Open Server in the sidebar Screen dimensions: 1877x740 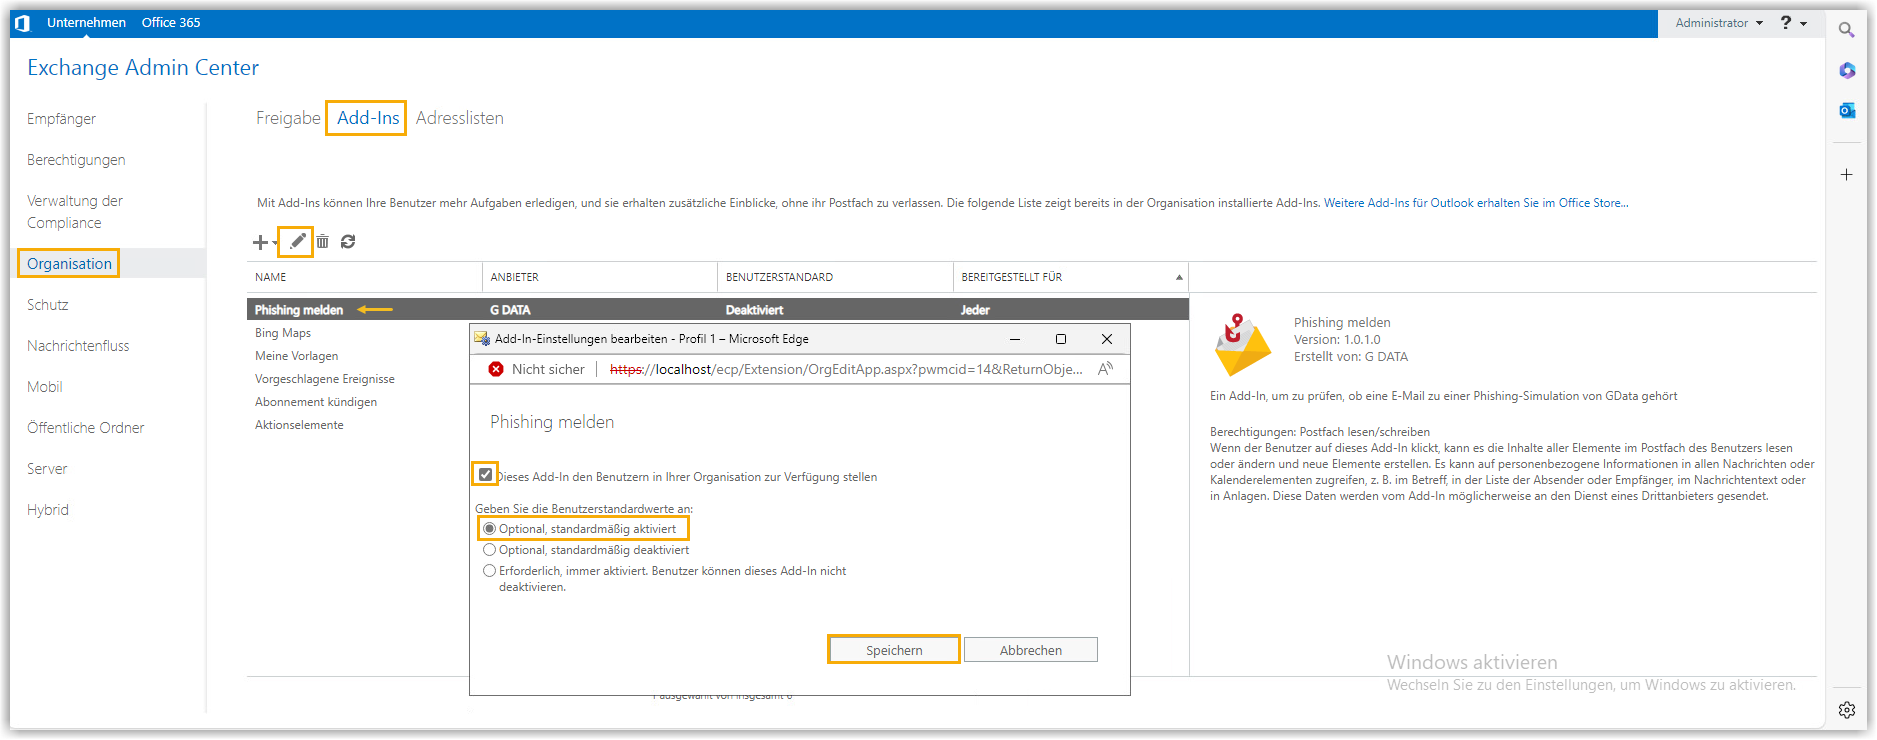coord(47,468)
